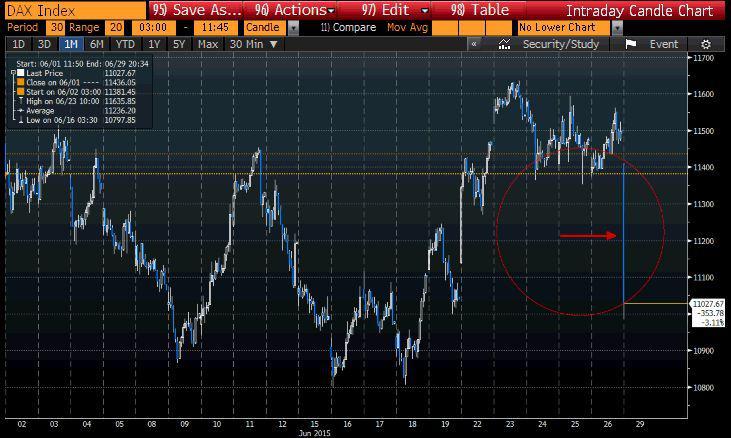Click orange swatch for Start on 06/02
This screenshot has height=438, width=731.
pyautogui.click(x=21, y=92)
